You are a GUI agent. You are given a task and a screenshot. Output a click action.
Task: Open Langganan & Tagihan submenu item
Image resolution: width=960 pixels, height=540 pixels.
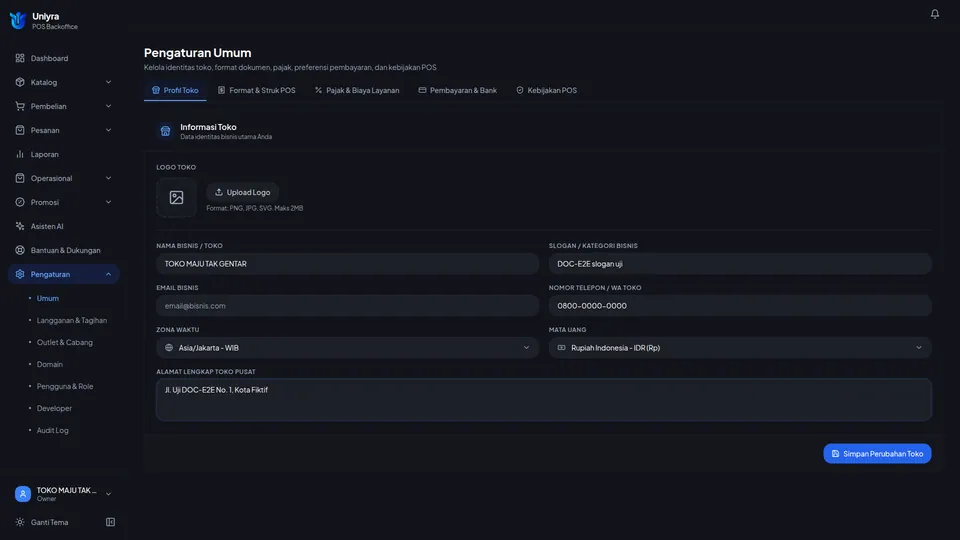point(72,320)
